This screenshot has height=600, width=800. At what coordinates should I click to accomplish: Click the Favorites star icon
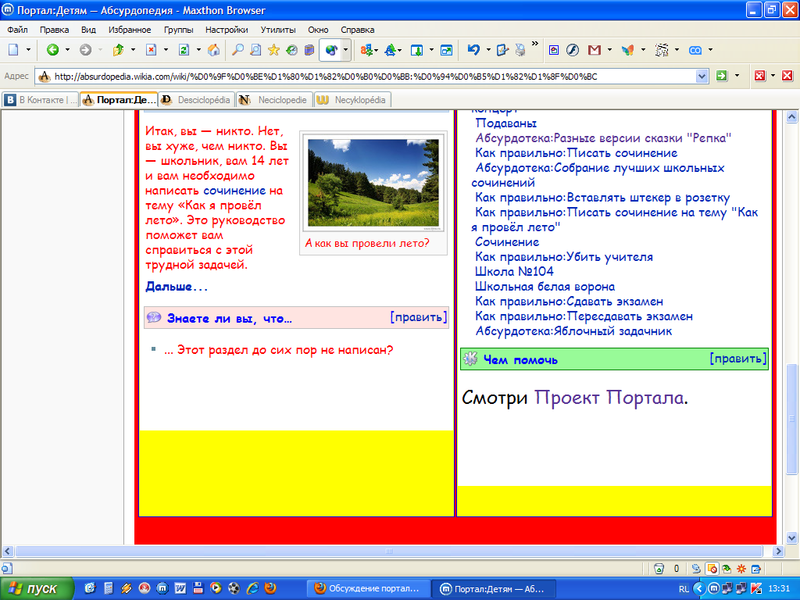[x=273, y=49]
